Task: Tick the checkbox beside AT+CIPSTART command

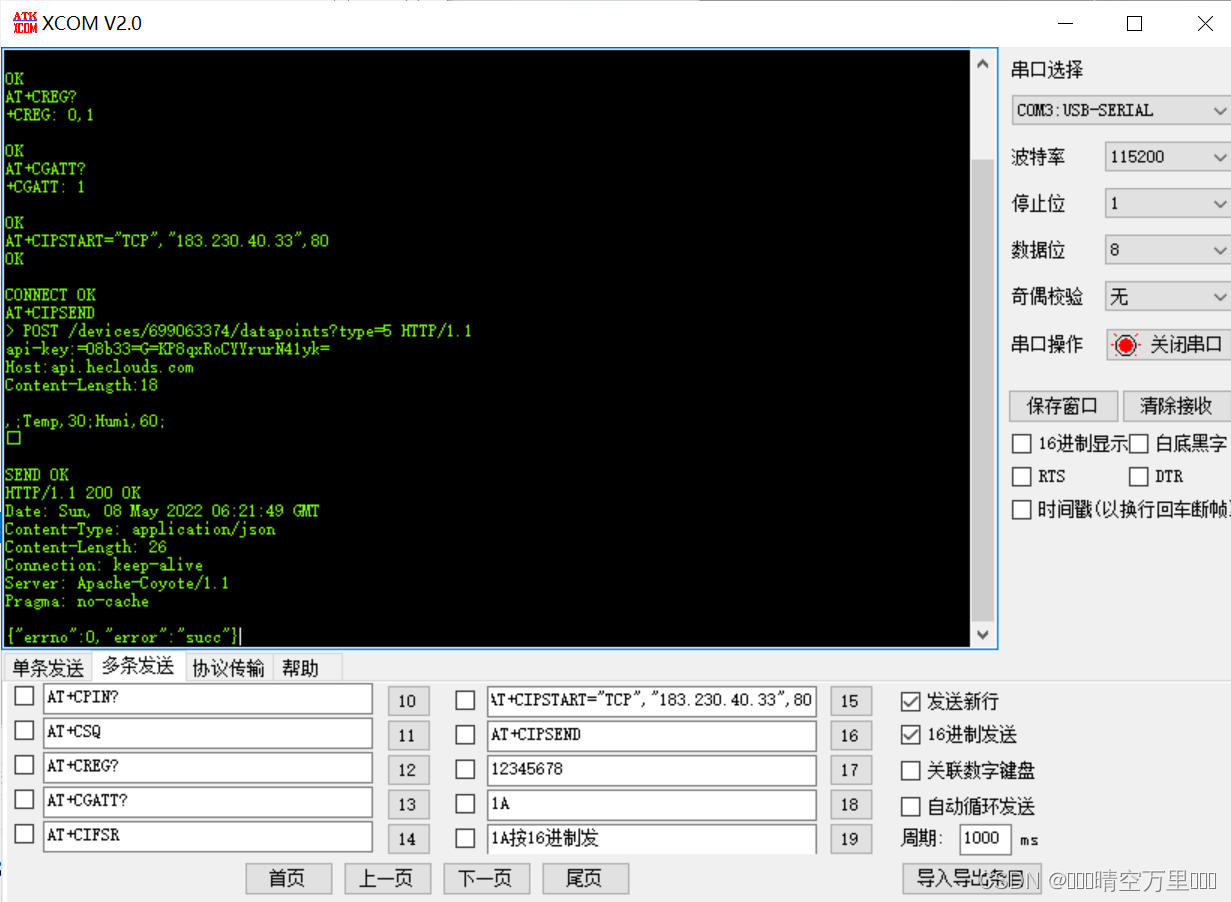Action: click(465, 700)
